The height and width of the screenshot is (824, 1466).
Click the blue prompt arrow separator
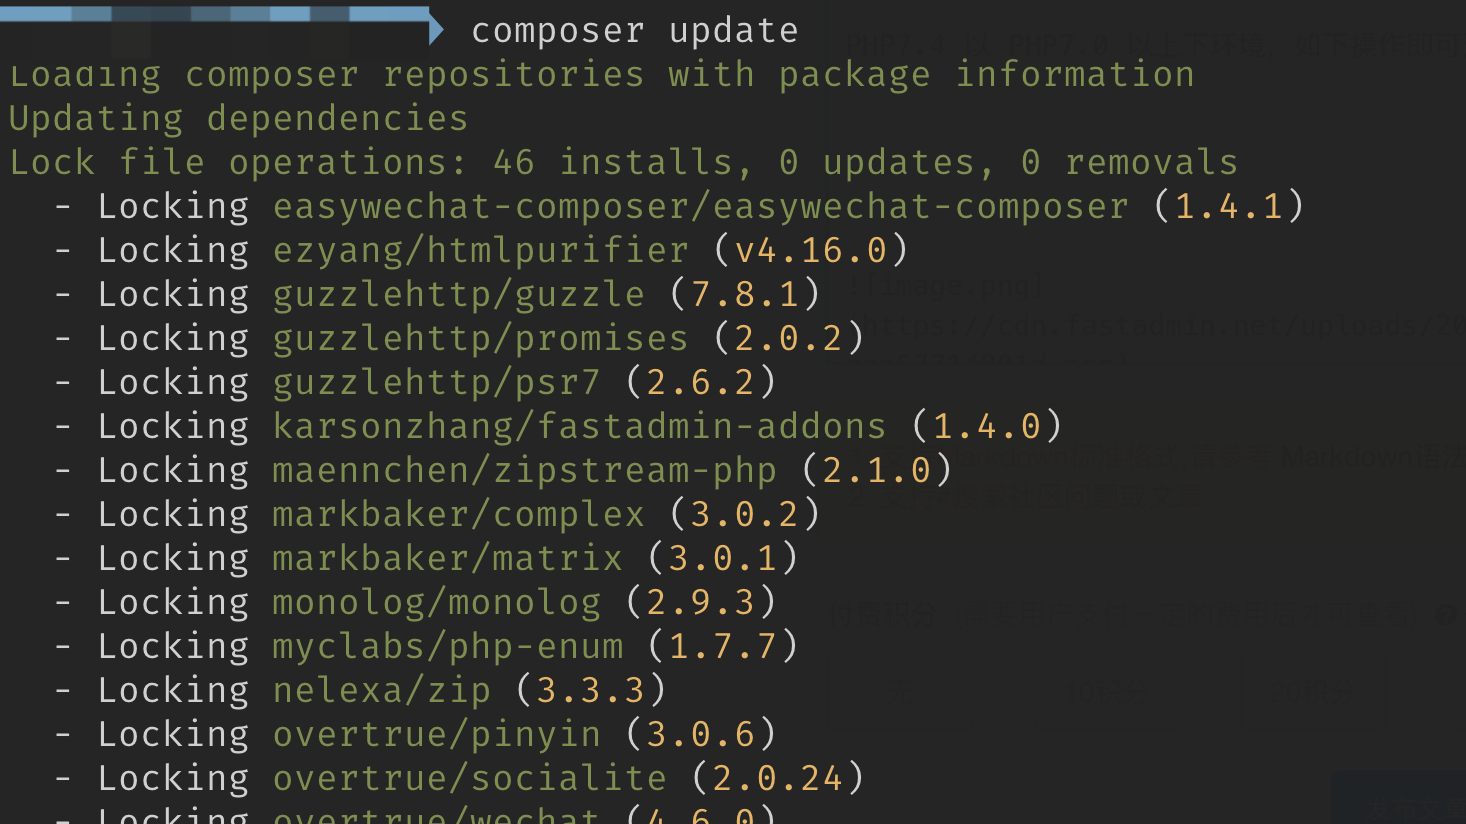pos(436,29)
